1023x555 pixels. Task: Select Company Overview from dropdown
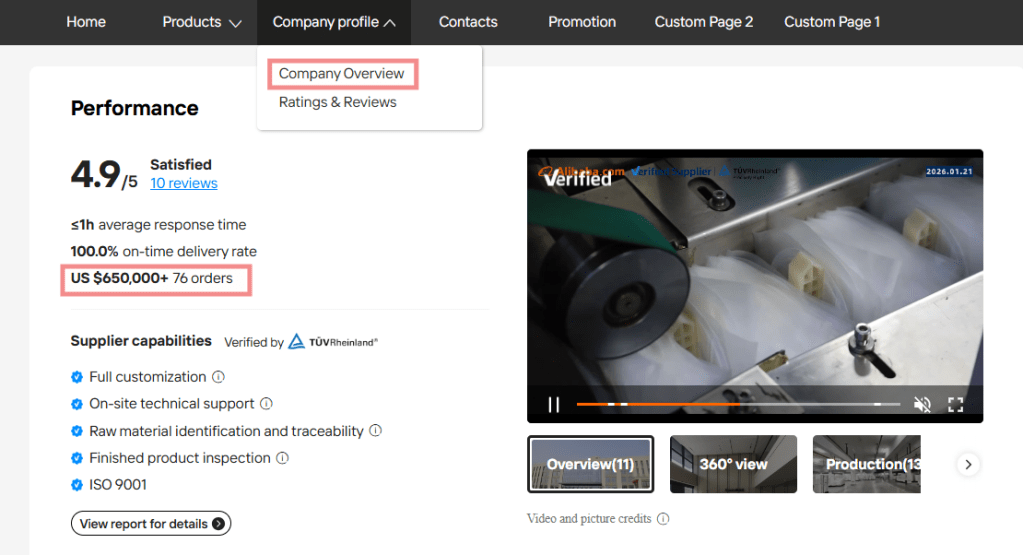[342, 74]
